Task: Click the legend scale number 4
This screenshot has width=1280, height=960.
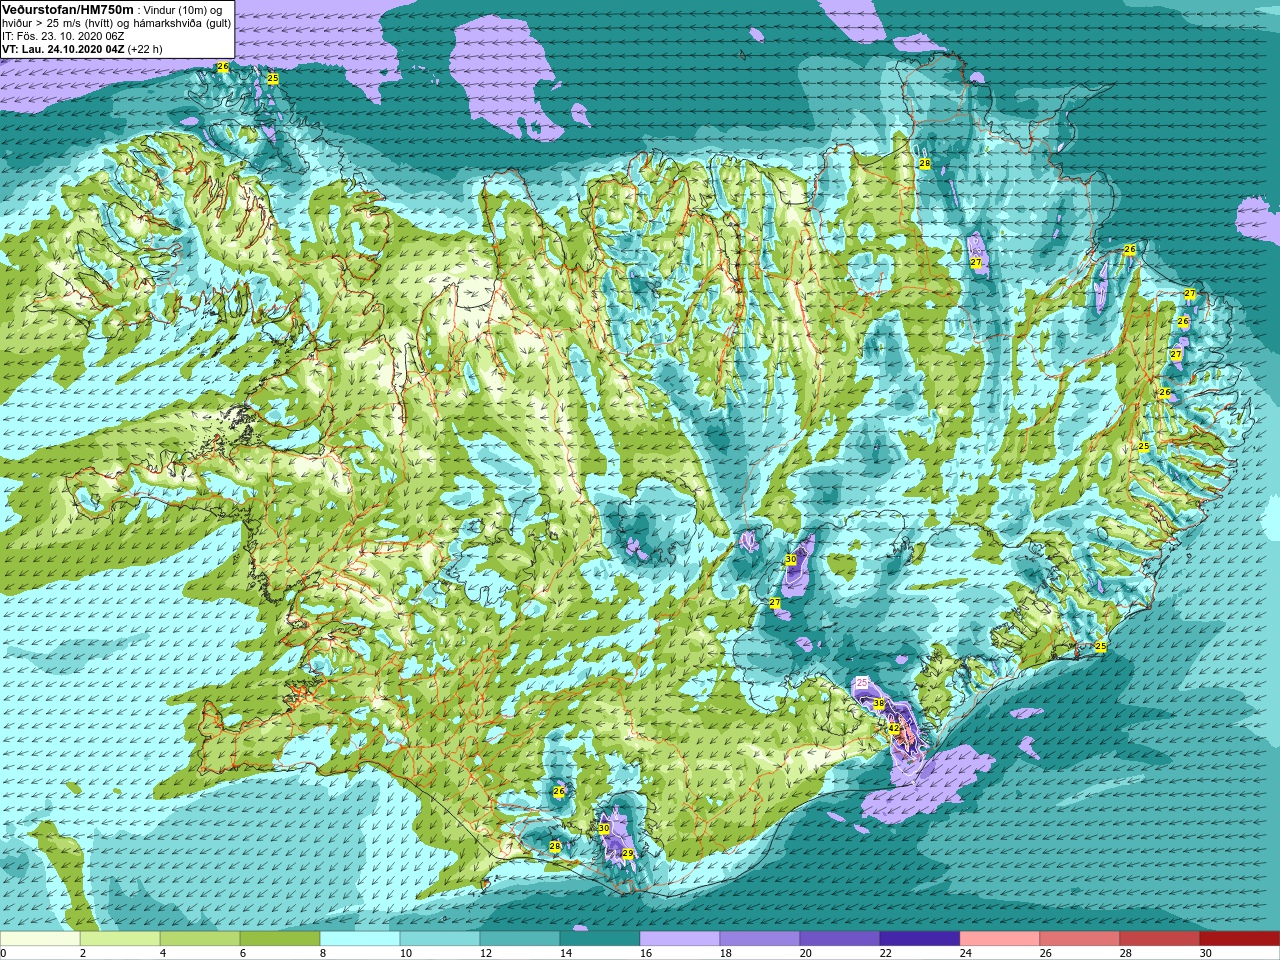Action: (x=163, y=953)
